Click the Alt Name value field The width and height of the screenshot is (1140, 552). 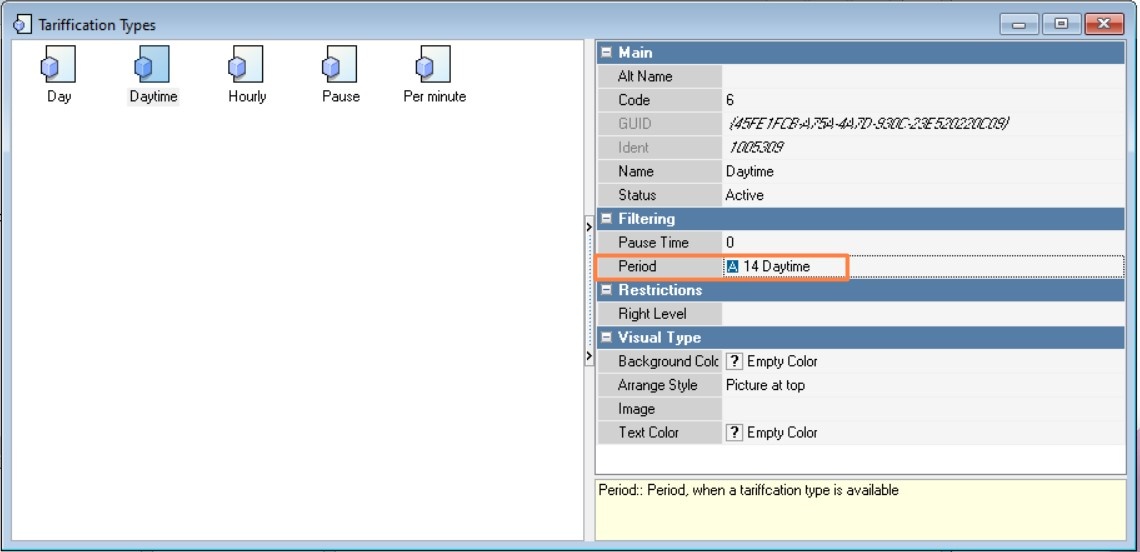click(x=920, y=76)
